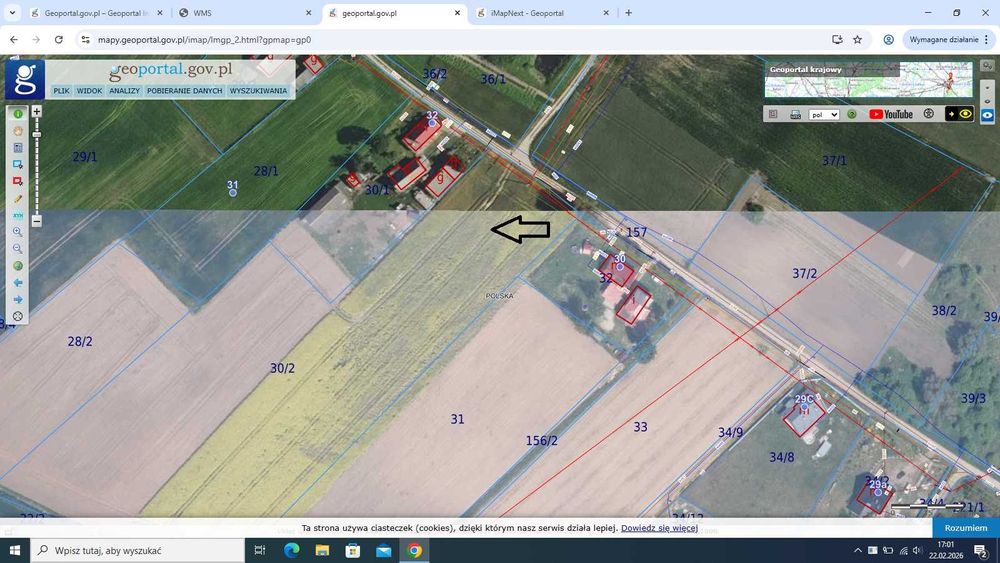The height and width of the screenshot is (563, 1000).
Task: Click the address bar URL
Action: pyautogui.click(x=204, y=40)
